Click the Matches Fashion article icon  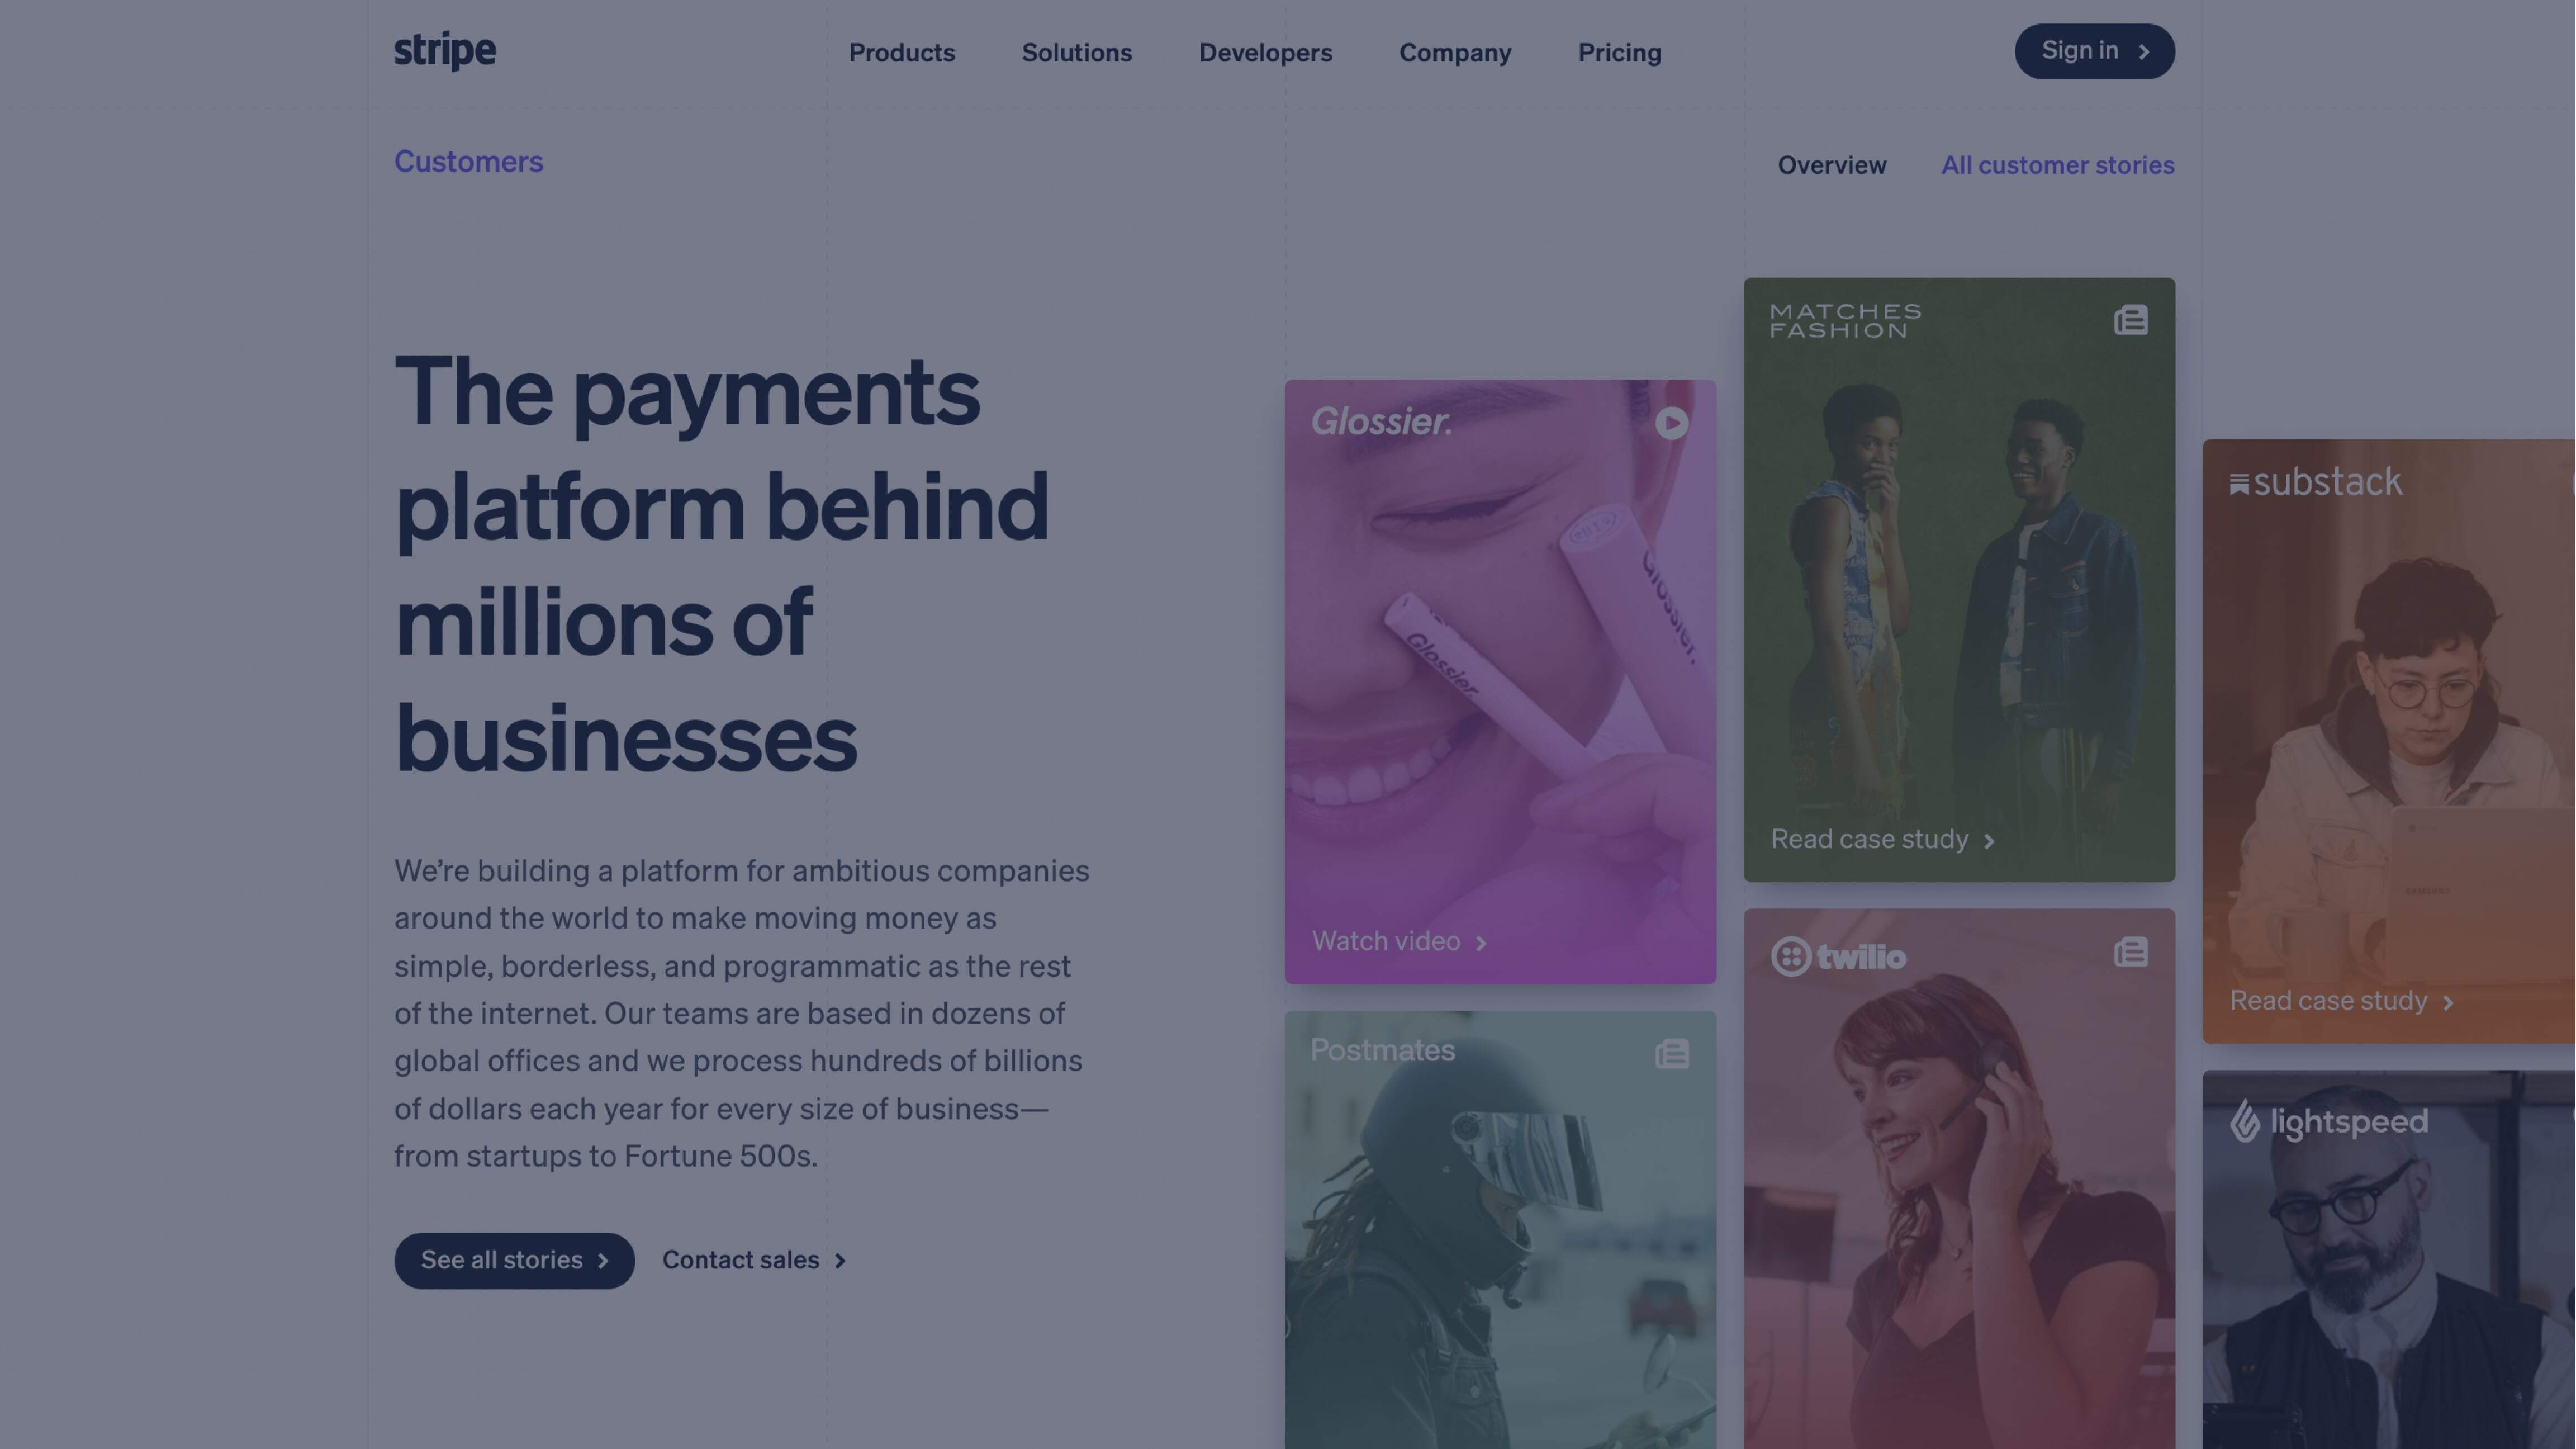(x=2130, y=321)
